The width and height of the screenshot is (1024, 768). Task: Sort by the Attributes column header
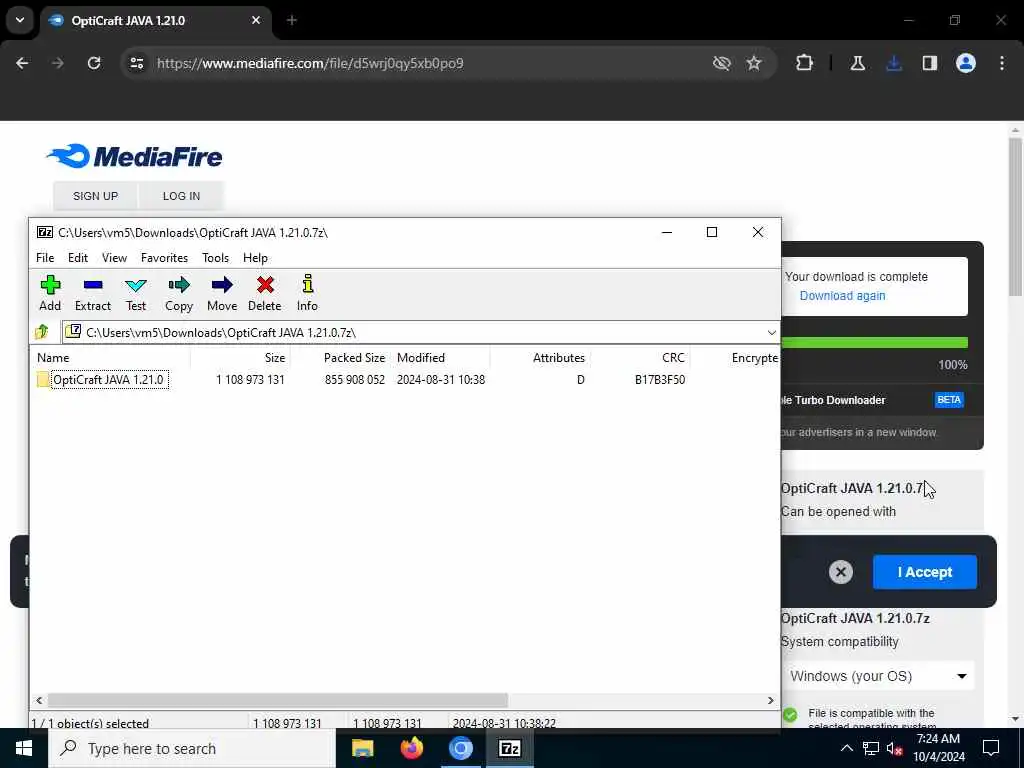[540, 358]
